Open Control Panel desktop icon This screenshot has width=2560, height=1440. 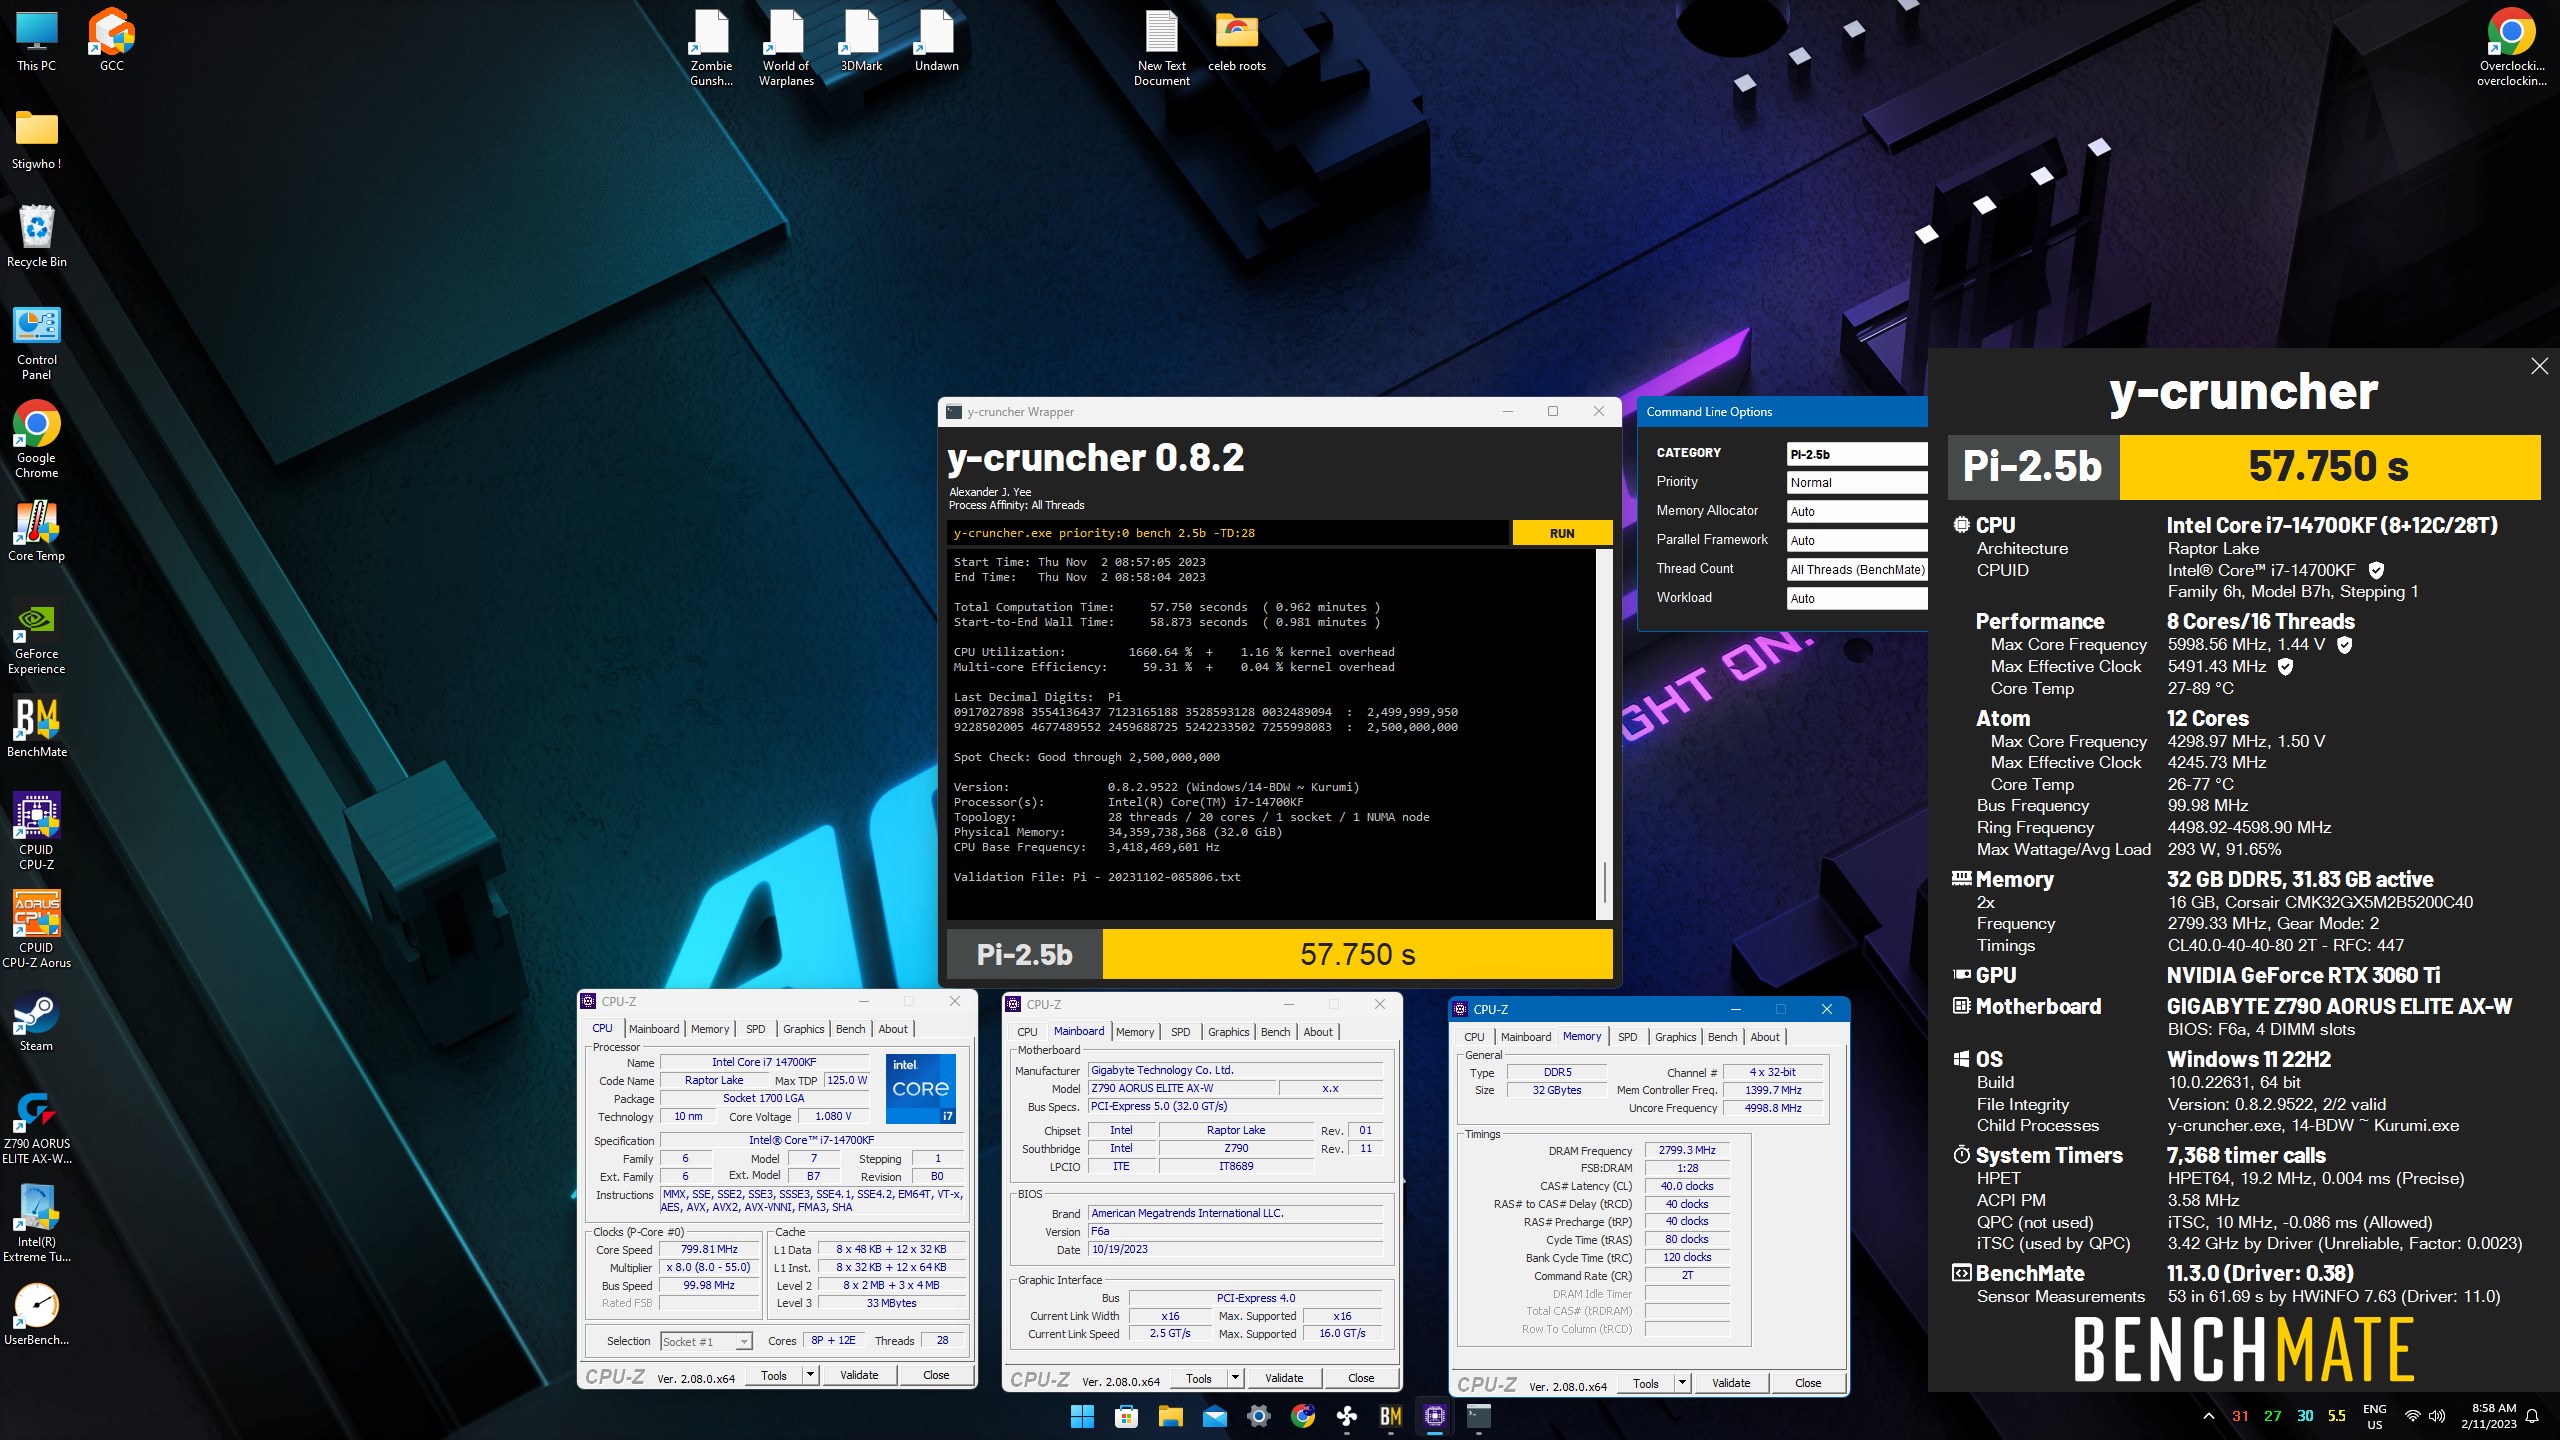click(36, 343)
